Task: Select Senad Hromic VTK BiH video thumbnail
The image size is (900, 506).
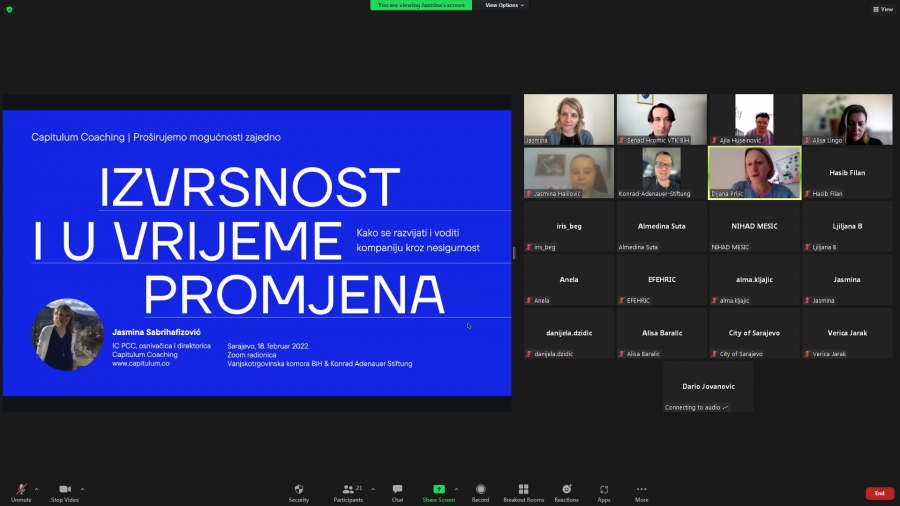Action: click(x=662, y=119)
